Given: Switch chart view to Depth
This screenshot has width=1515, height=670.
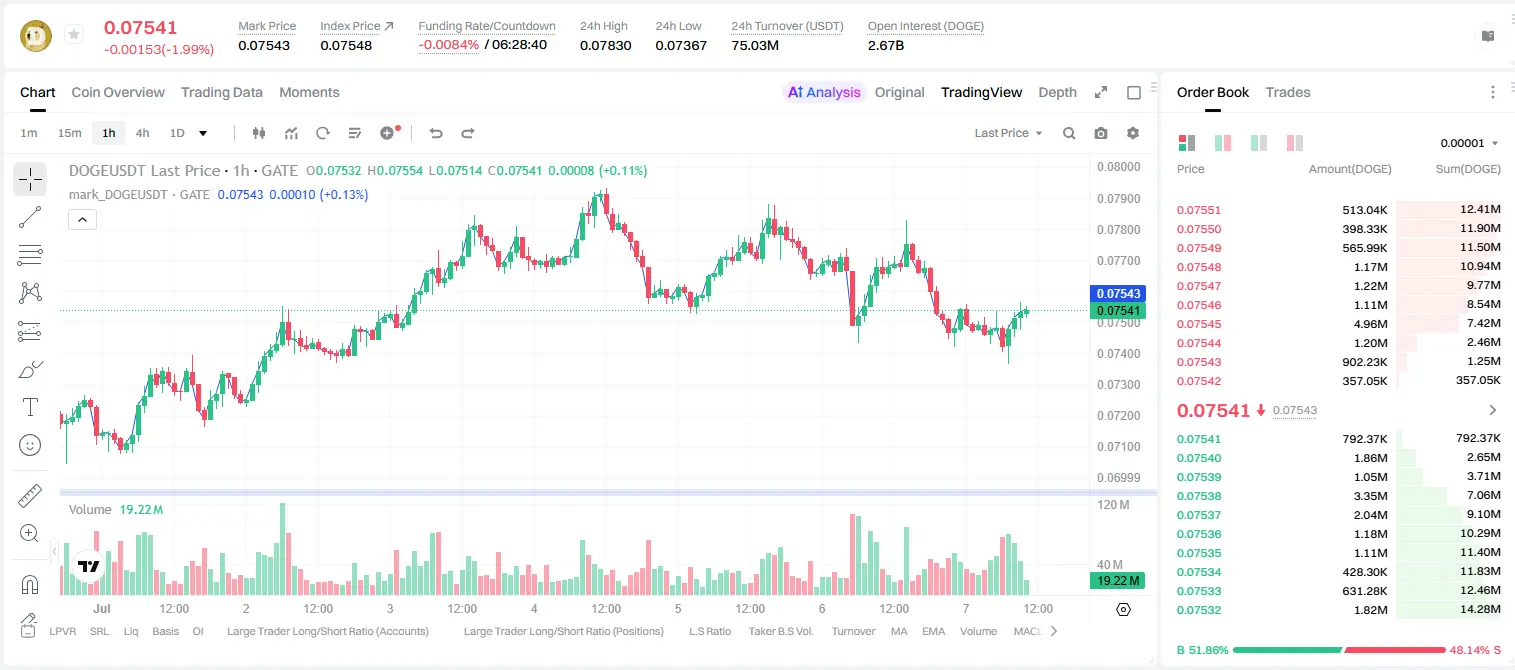Looking at the screenshot, I should pyautogui.click(x=1057, y=92).
